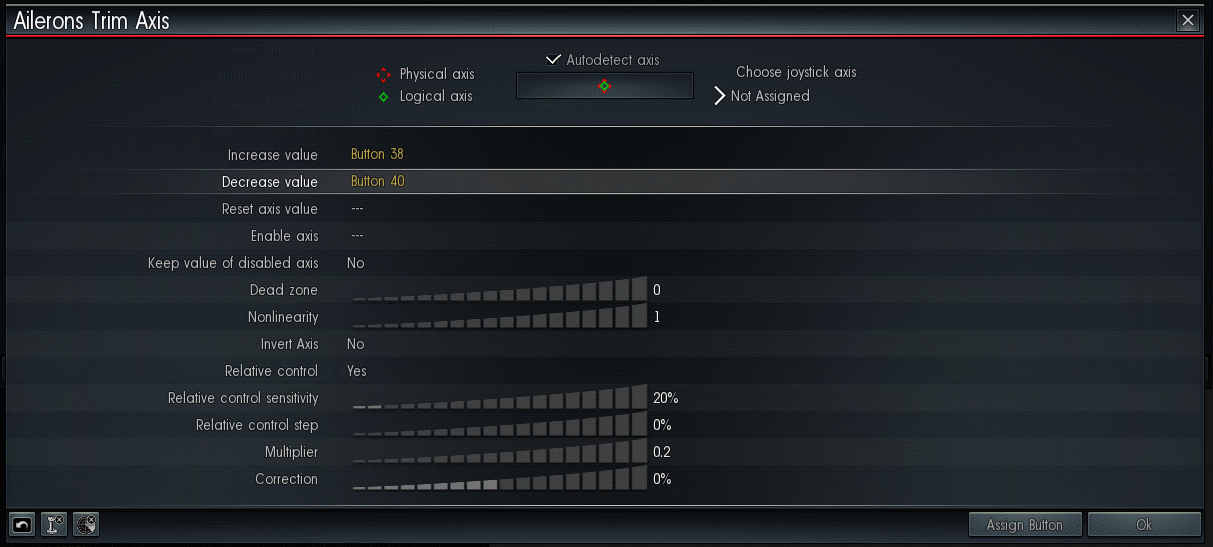Screen dimensions: 1213x547
Task: Click the clear axis assignment radar icon
Action: tap(86, 524)
